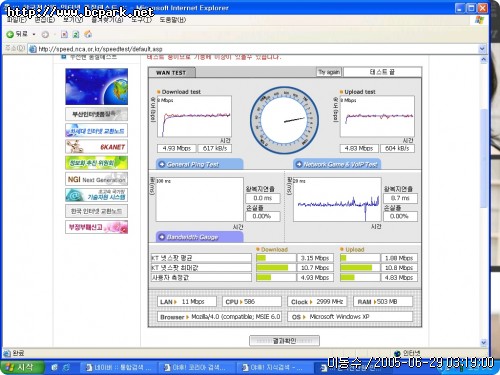Open the 도움말(H) menu
Image resolution: width=500 pixels, height=375 pixels.
coord(172,20)
